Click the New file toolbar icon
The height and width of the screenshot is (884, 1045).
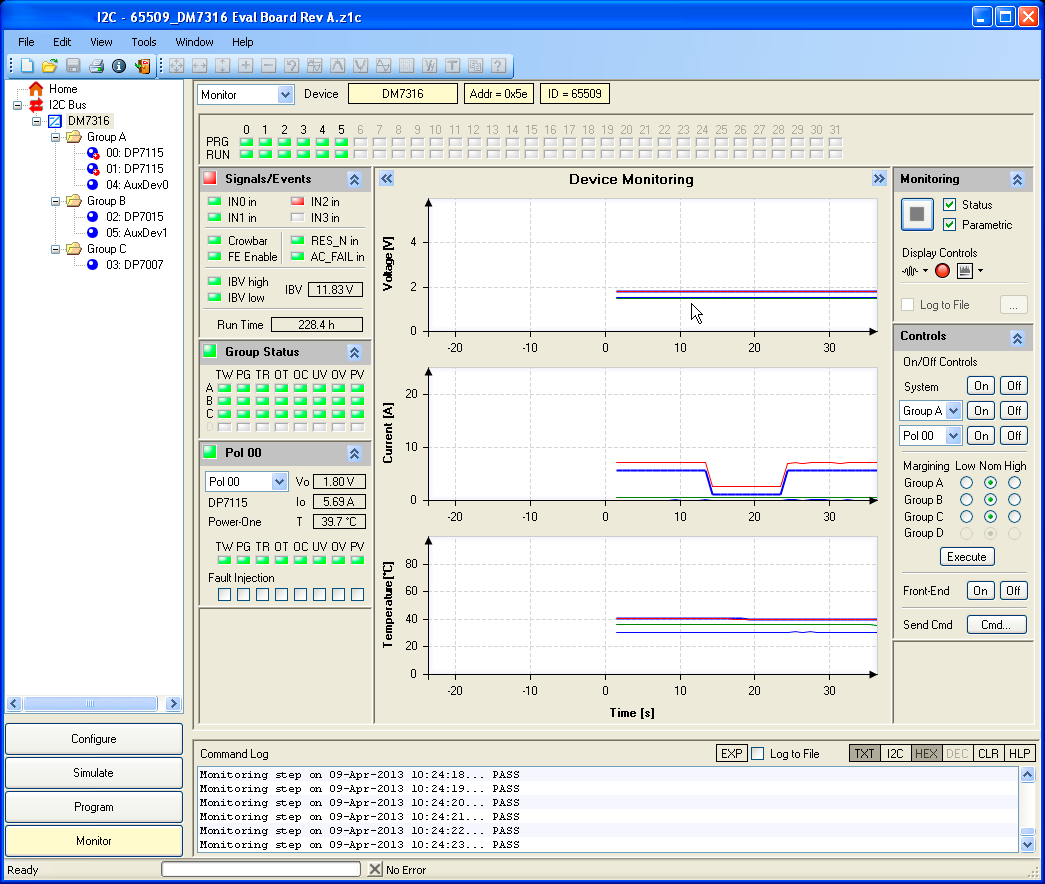coord(27,66)
